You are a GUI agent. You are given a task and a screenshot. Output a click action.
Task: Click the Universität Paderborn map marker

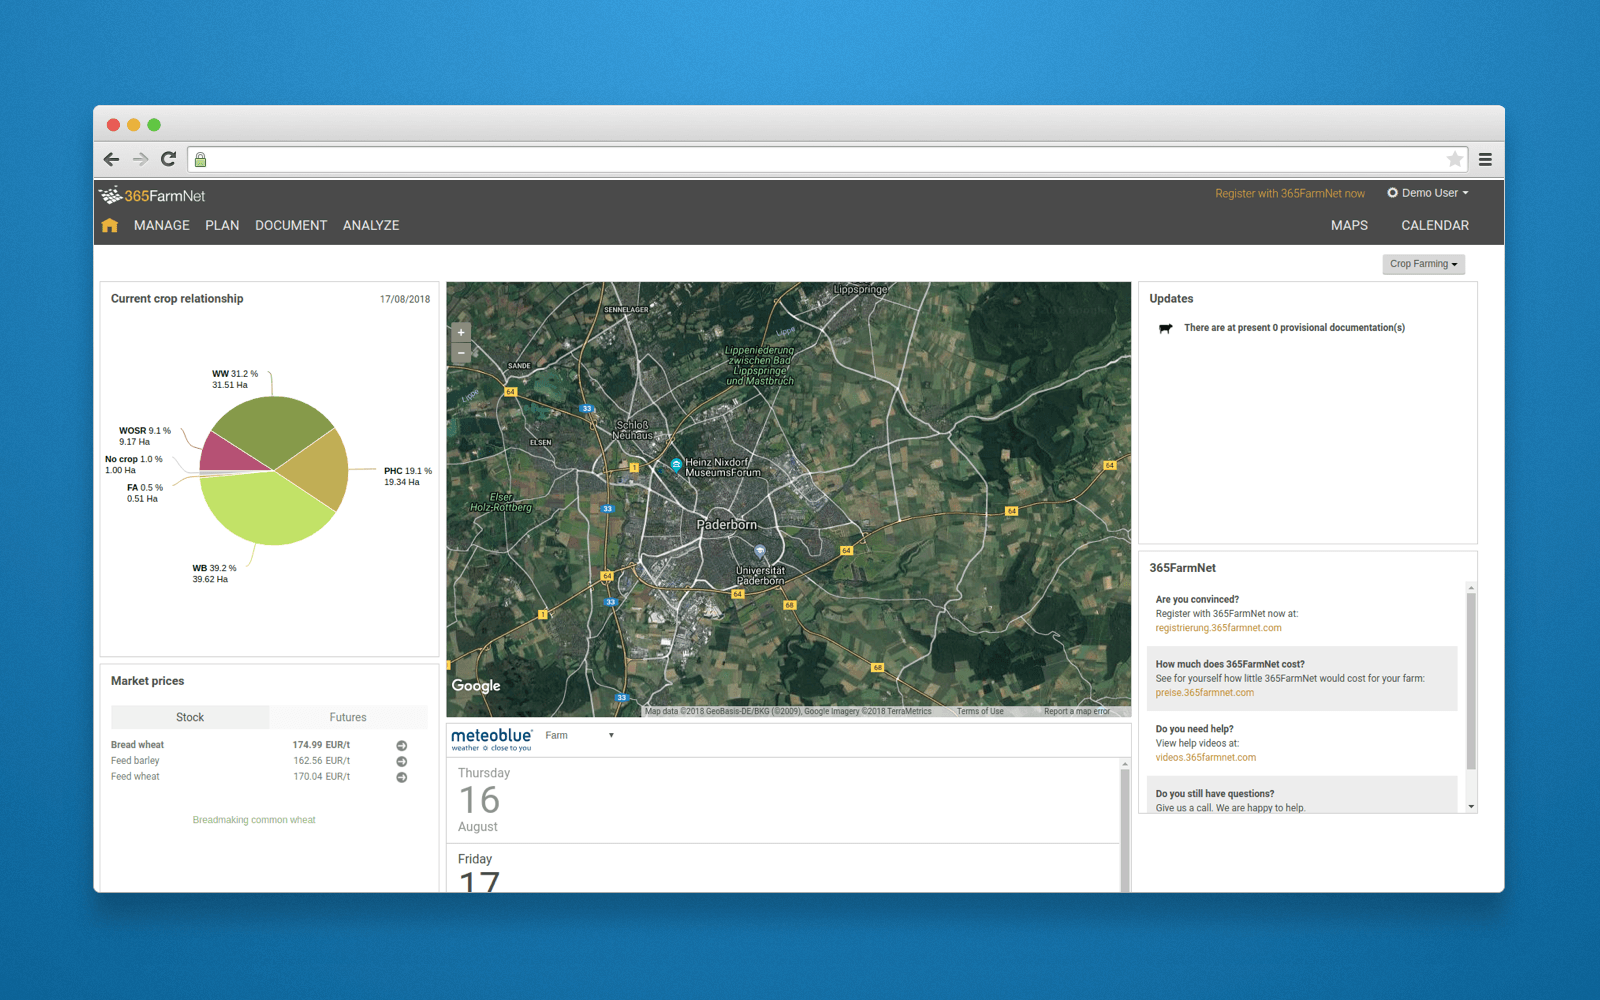click(x=760, y=551)
